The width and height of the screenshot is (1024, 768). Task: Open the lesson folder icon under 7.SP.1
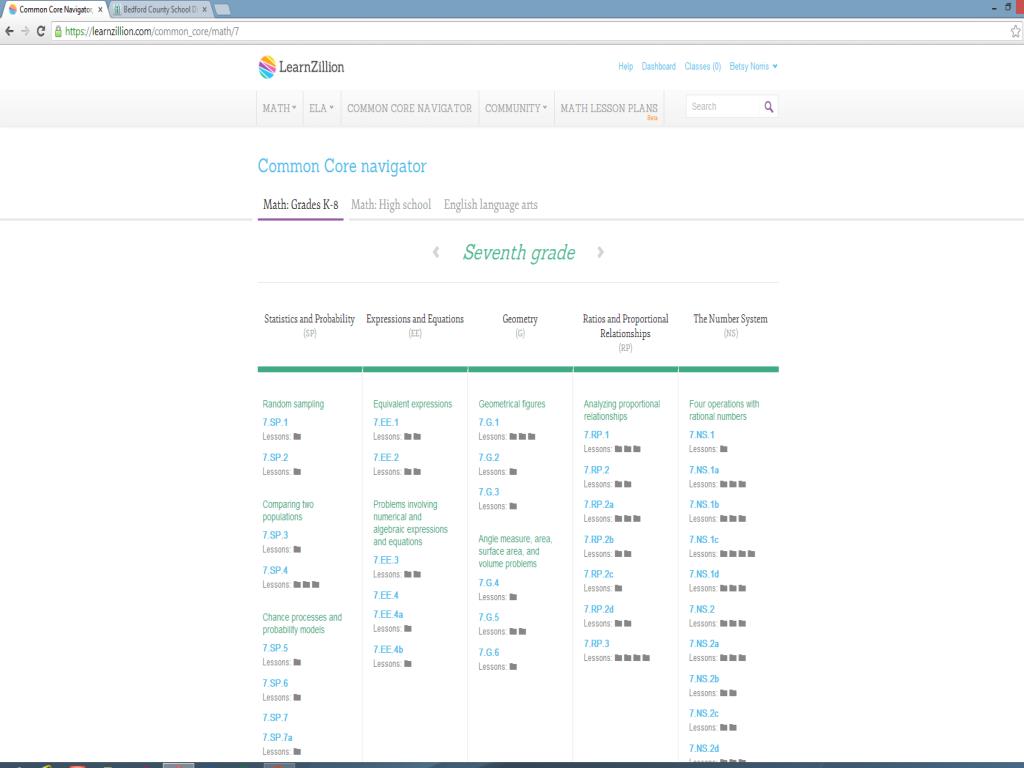[297, 436]
